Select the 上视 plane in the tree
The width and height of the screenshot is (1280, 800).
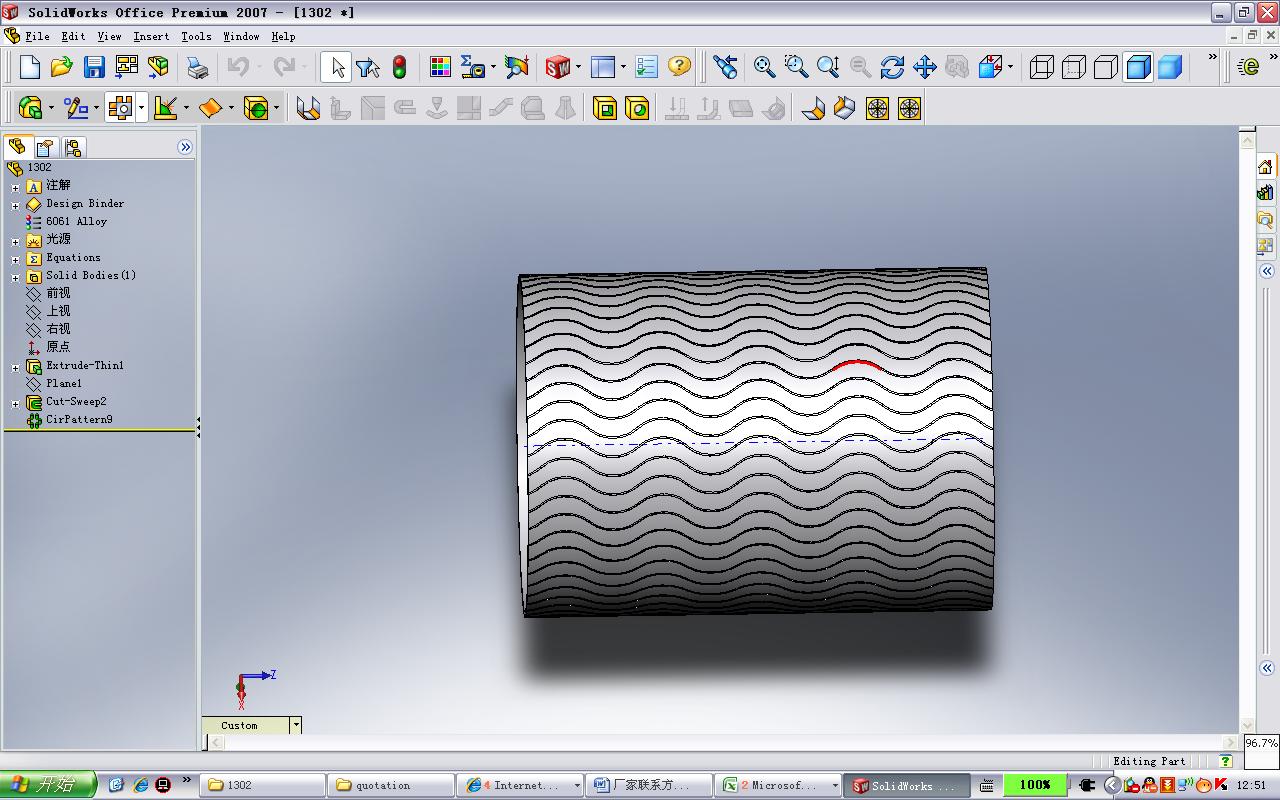pos(48,311)
